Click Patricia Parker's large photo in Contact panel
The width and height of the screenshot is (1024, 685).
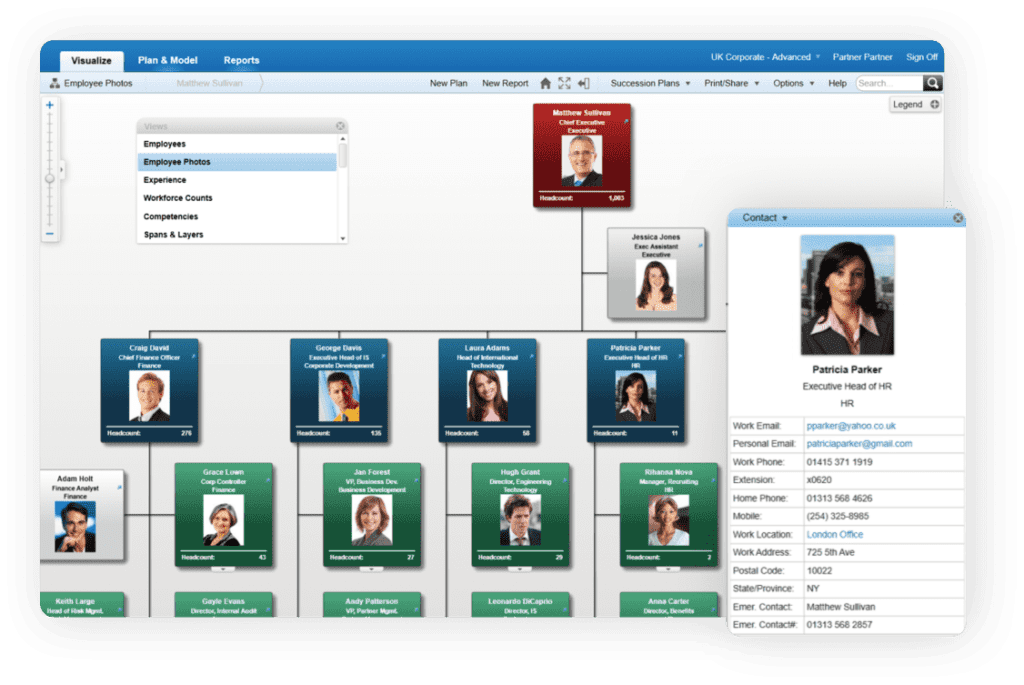pyautogui.click(x=847, y=295)
